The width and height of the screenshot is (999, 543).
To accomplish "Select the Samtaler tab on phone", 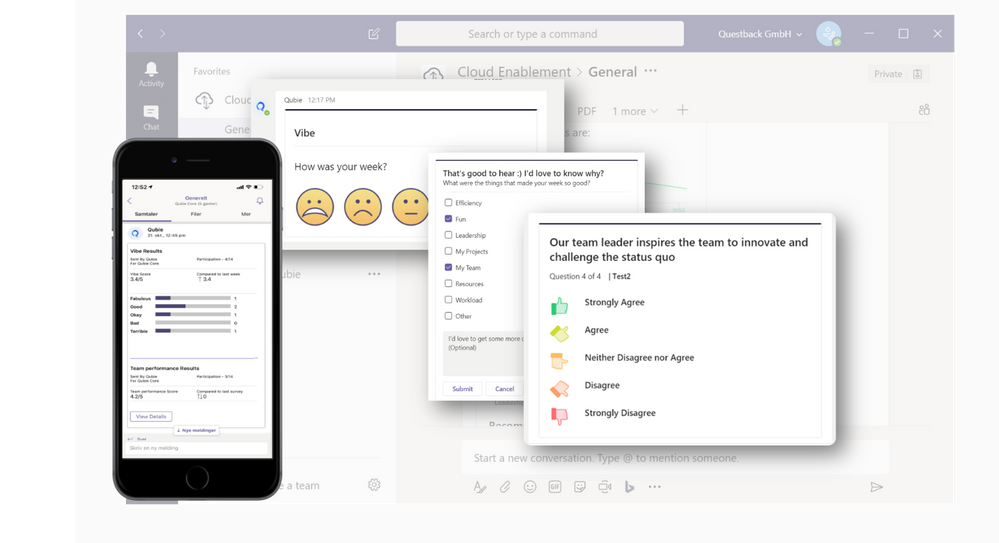I will pyautogui.click(x=146, y=214).
